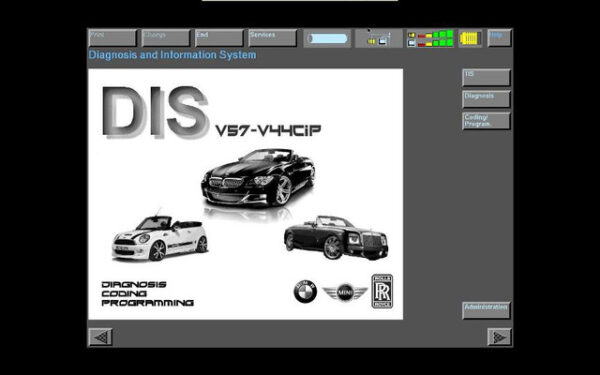Open the Help button

click(499, 38)
